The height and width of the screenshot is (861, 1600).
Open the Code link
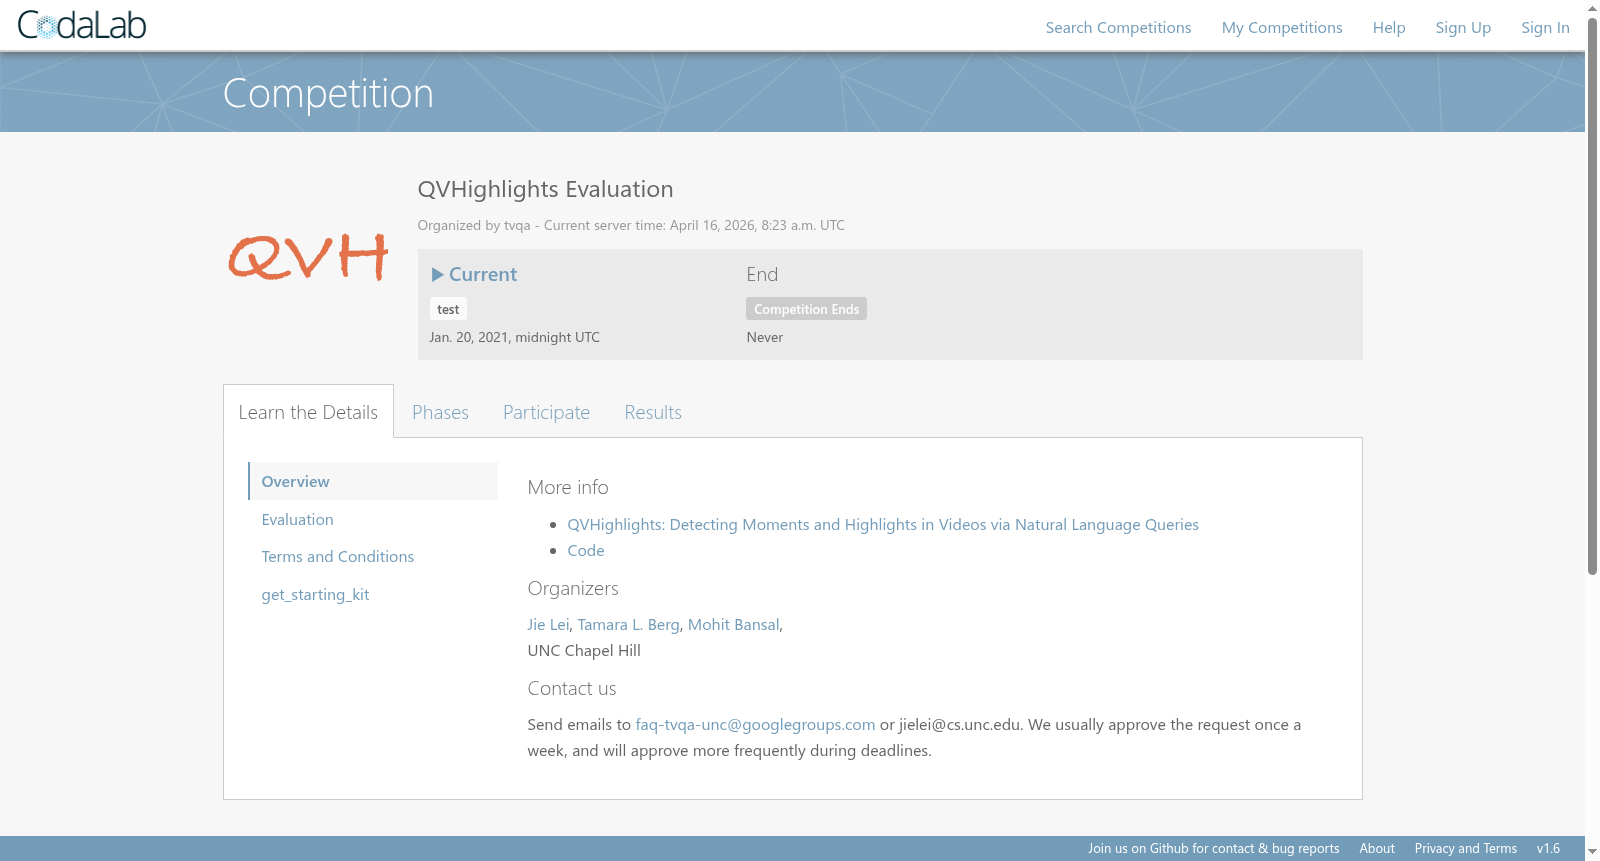coord(586,550)
